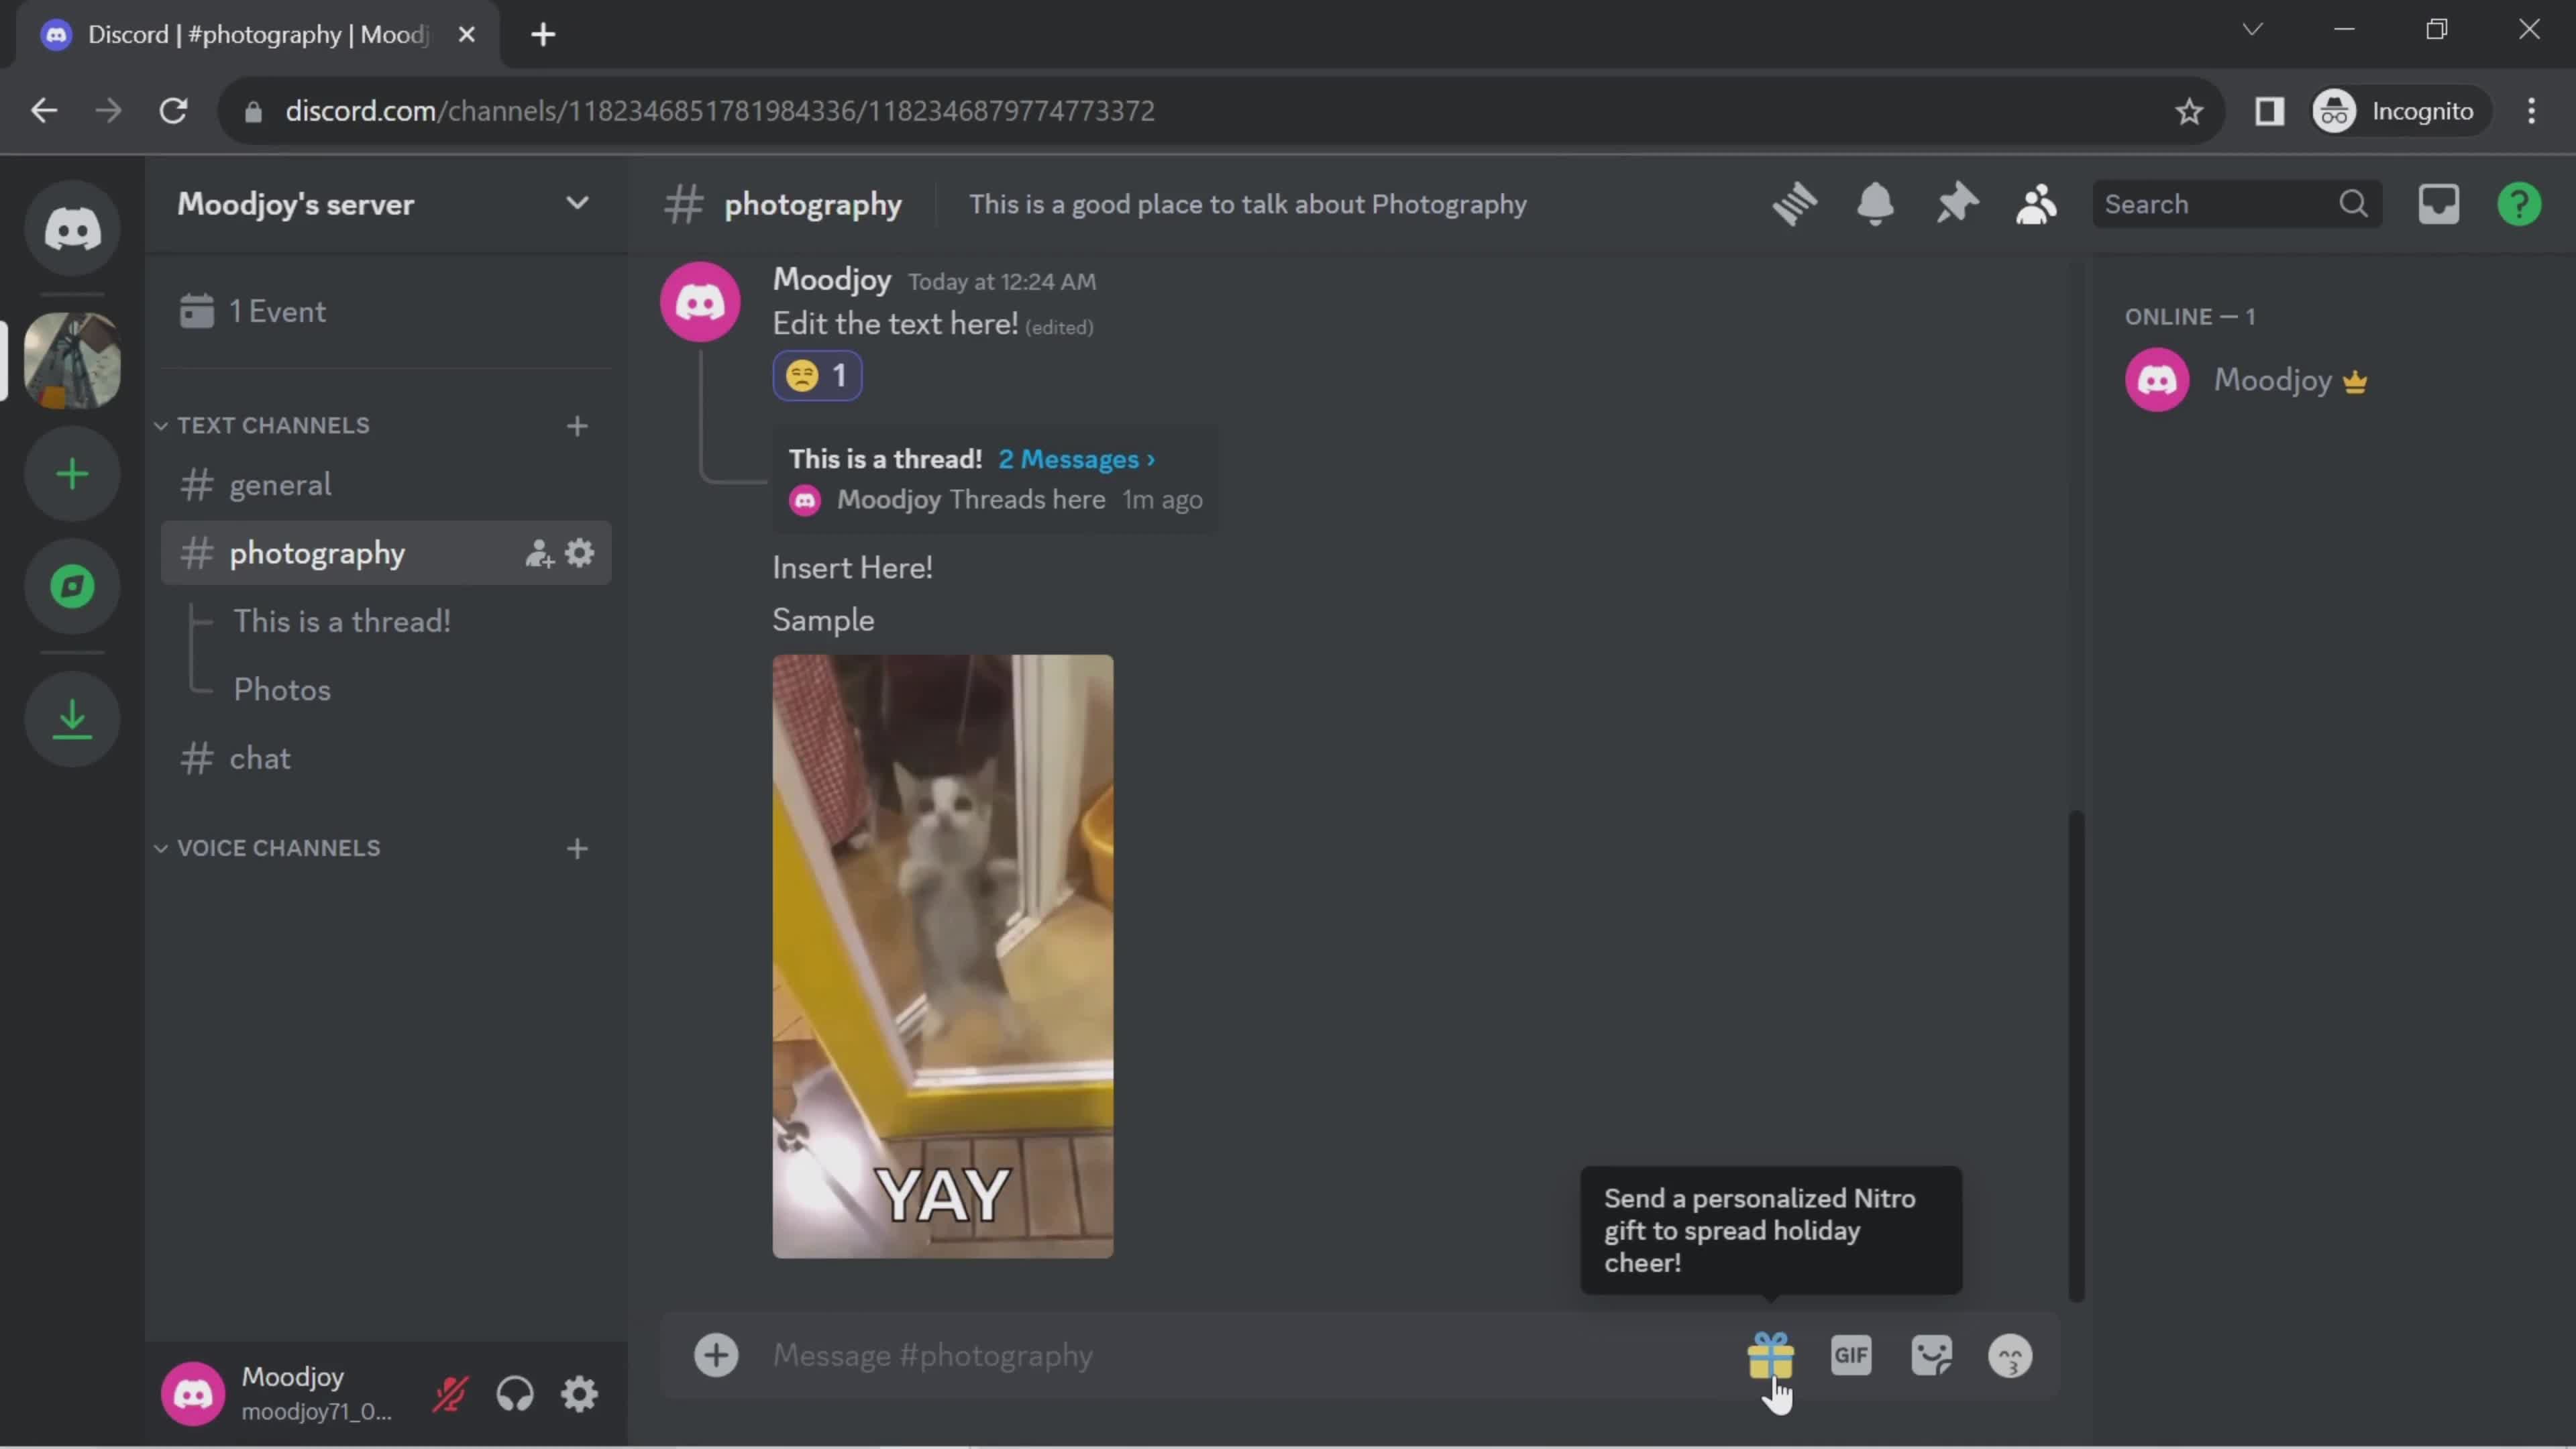Open Discord direct messages home
The height and width of the screenshot is (1449, 2576).
click(x=72, y=229)
